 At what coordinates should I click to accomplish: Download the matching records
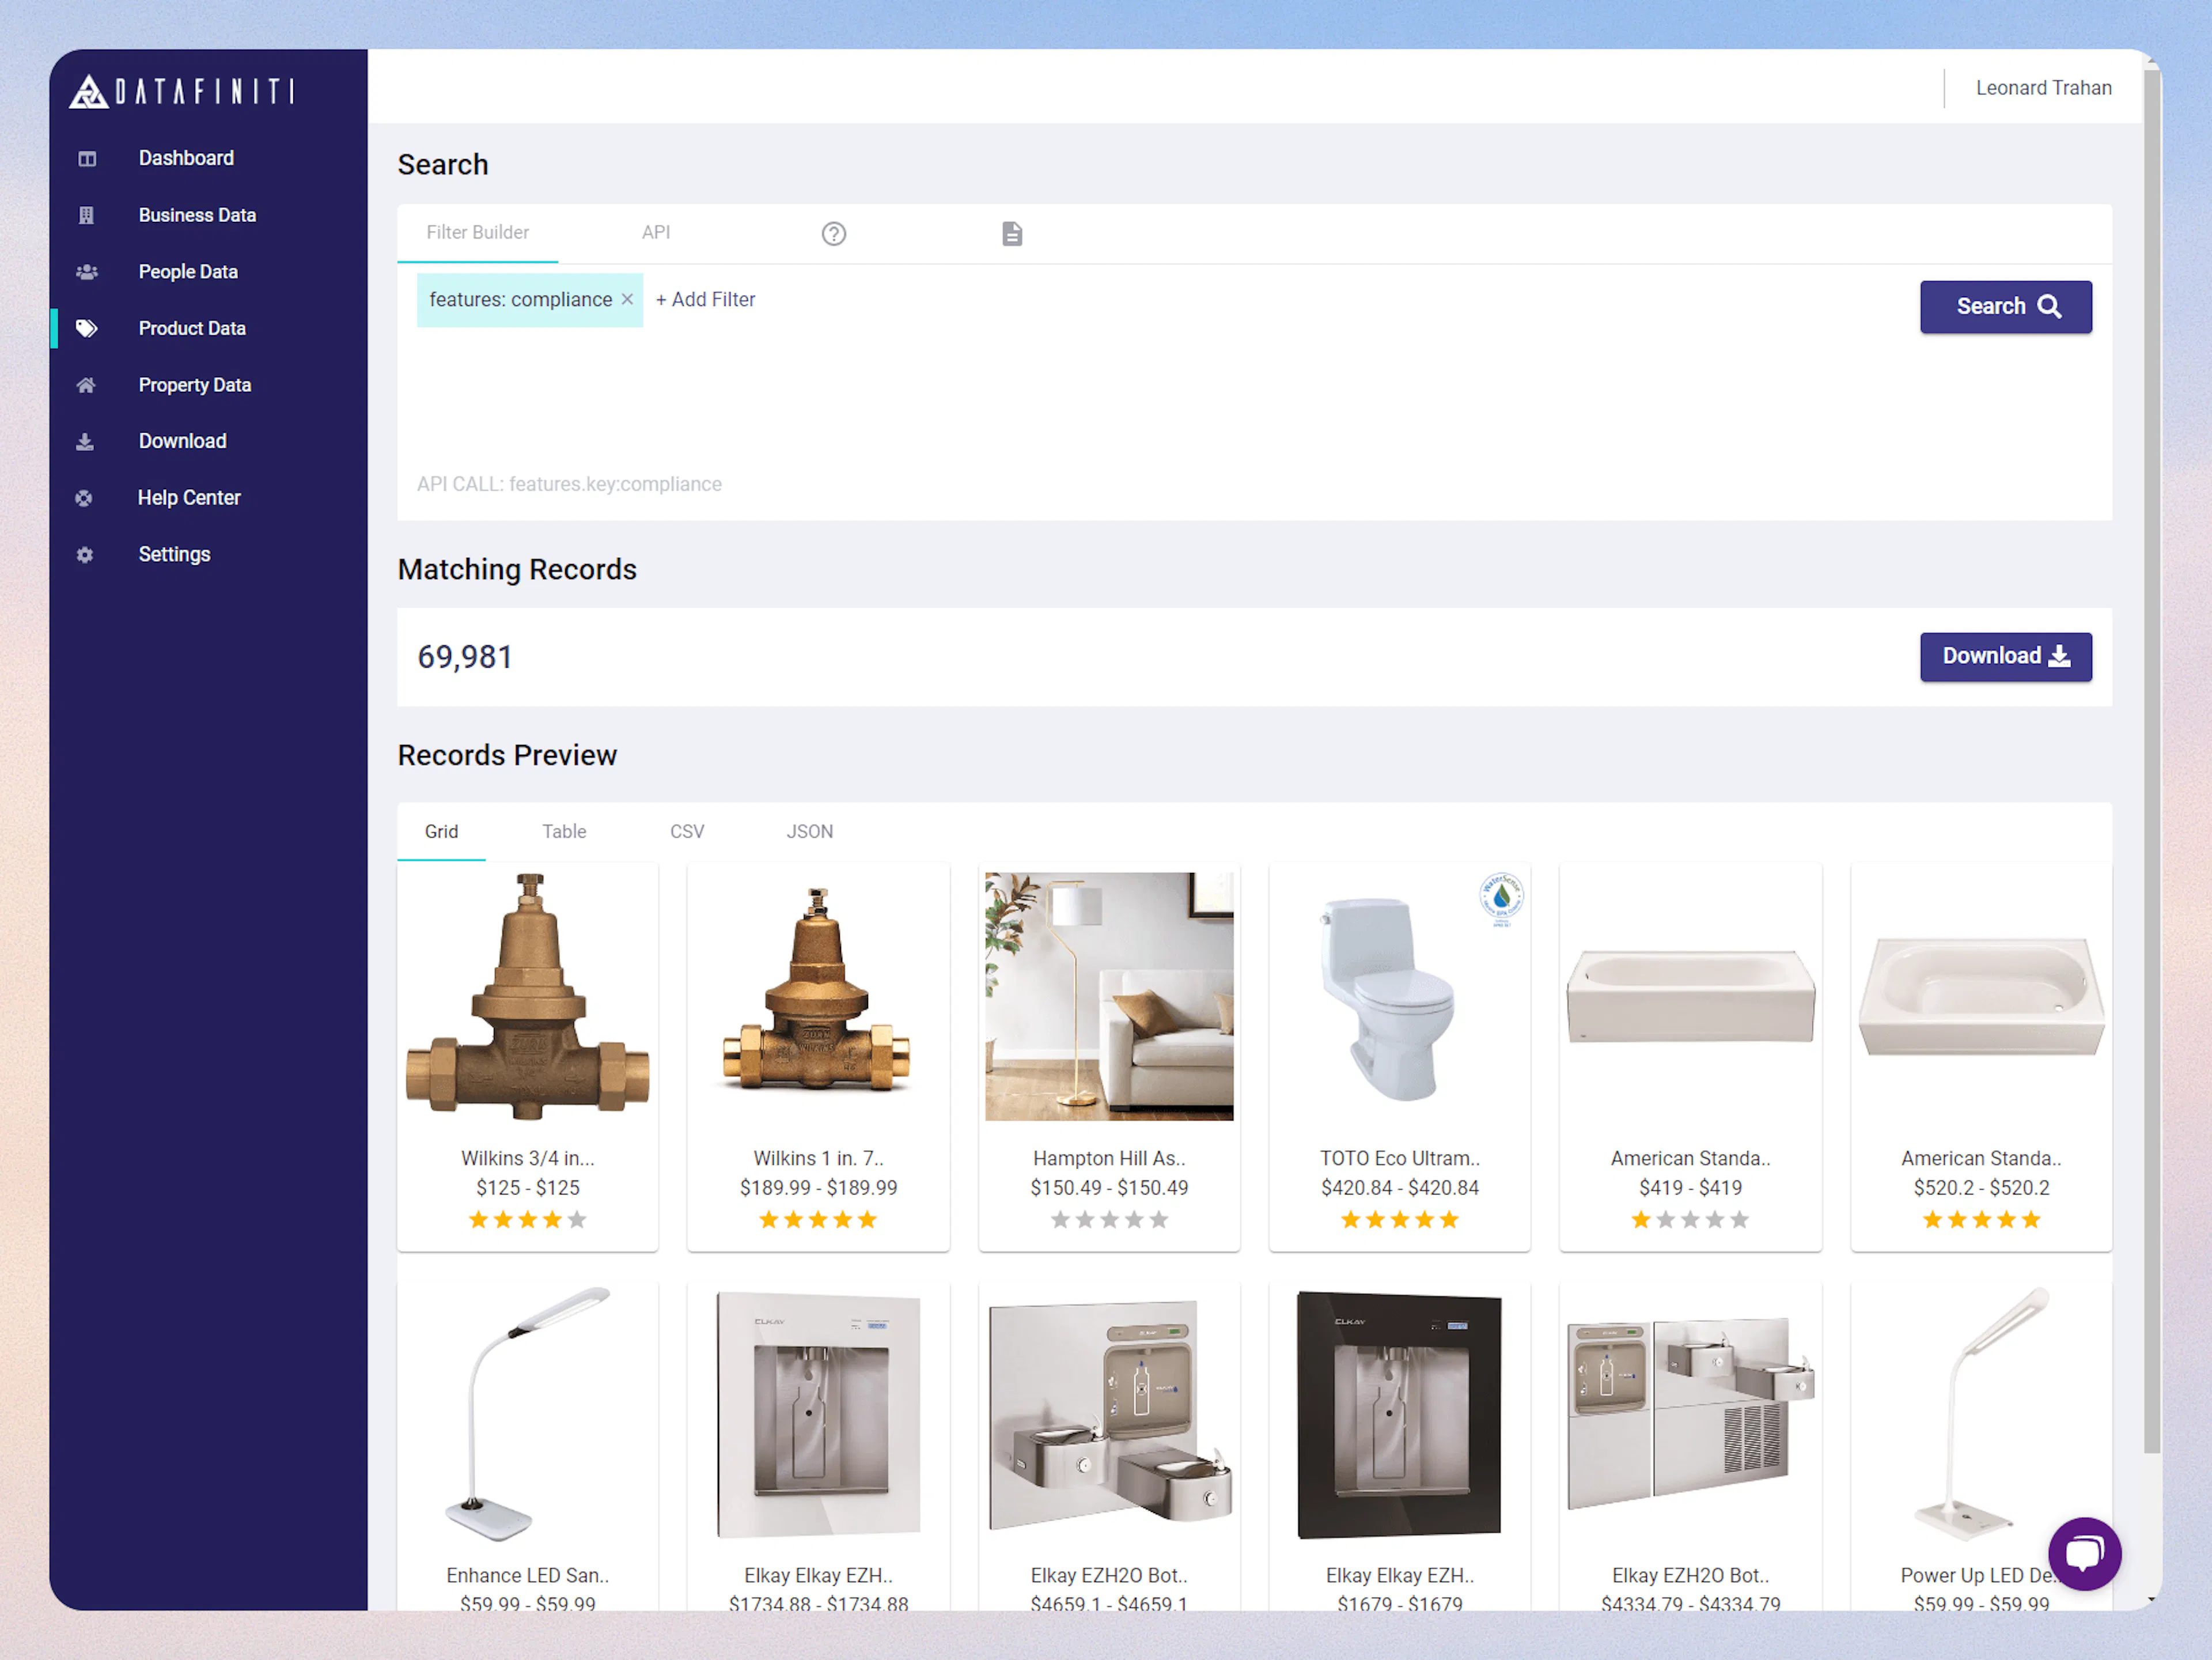2005,656
